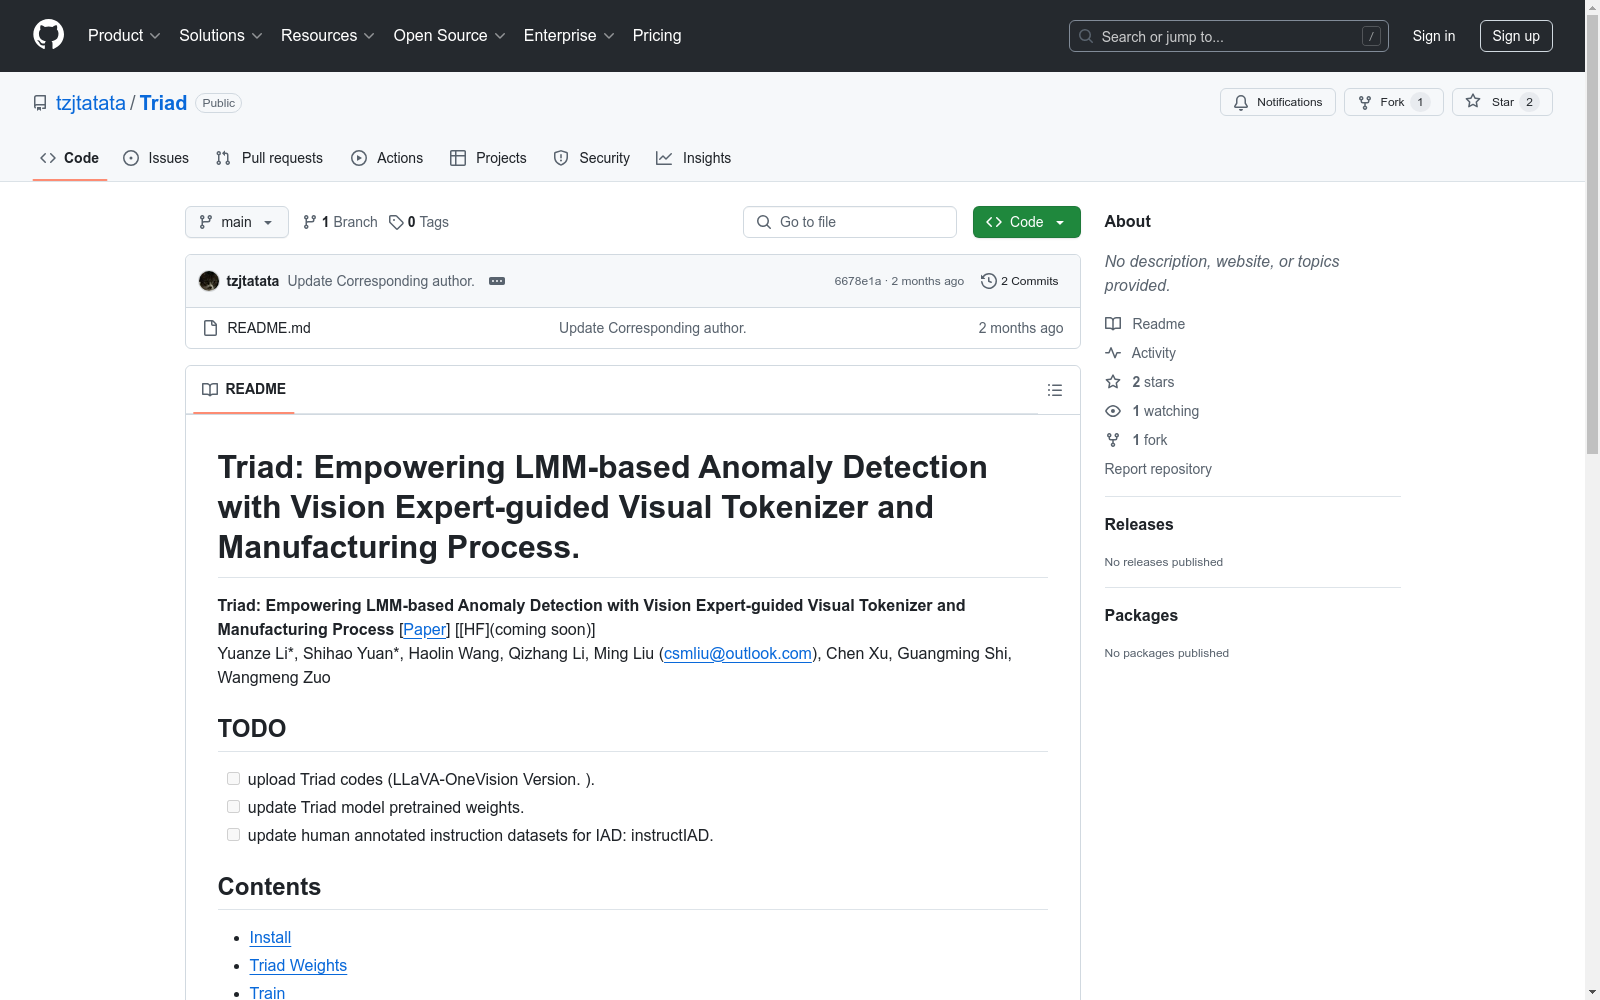1600x1000 pixels.
Task: Click the Issues circle icon
Action: coord(131,158)
